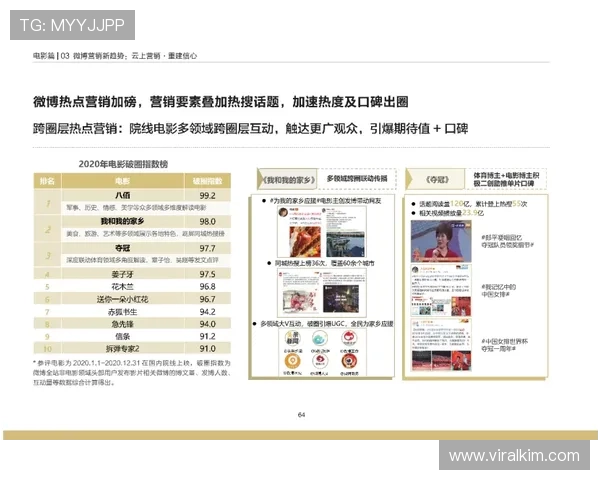Click the 电影 column header

point(122,181)
